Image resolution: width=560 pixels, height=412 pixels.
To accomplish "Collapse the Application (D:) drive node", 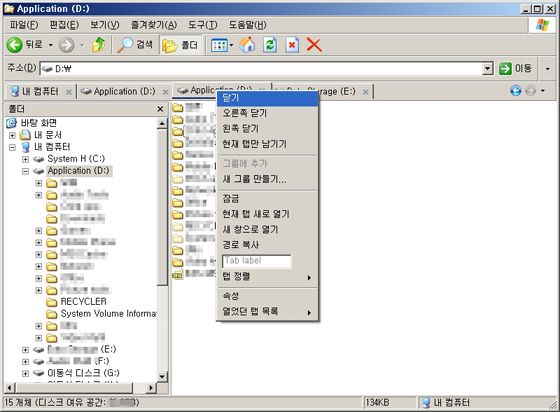I will point(25,171).
